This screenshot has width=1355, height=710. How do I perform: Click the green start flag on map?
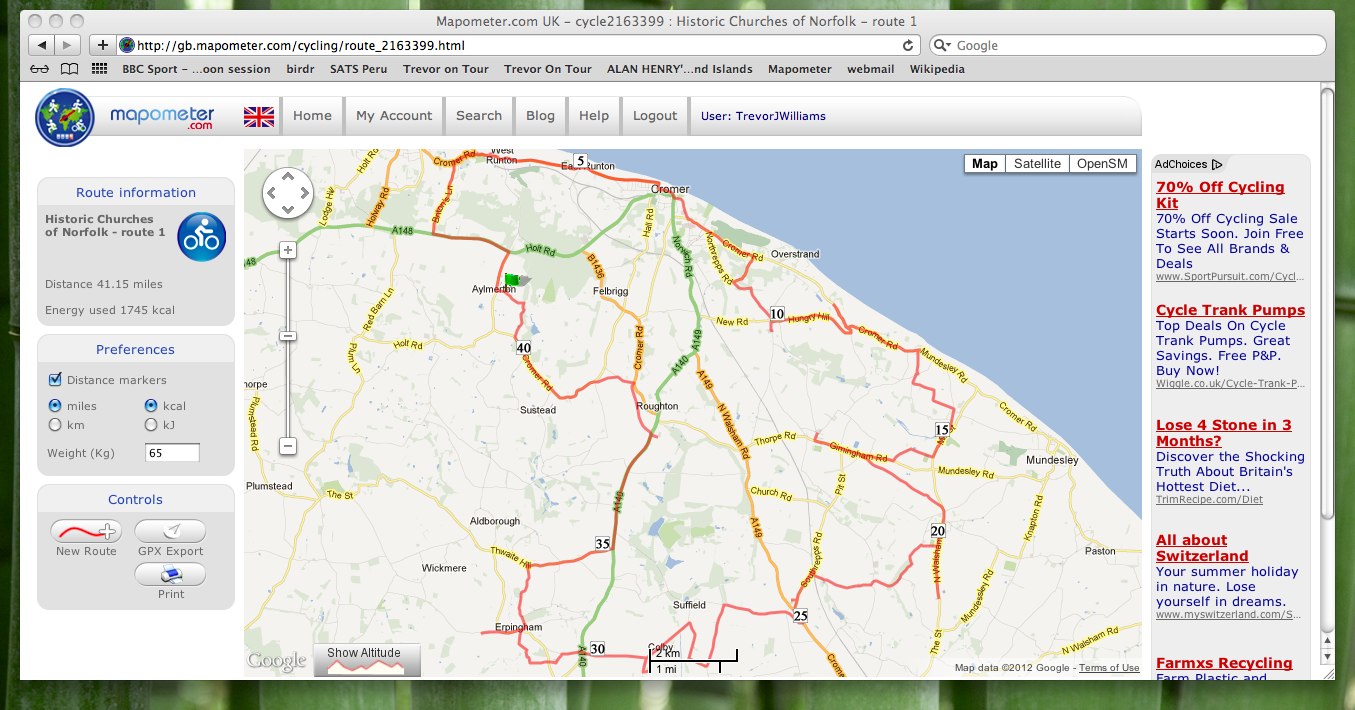coord(513,281)
